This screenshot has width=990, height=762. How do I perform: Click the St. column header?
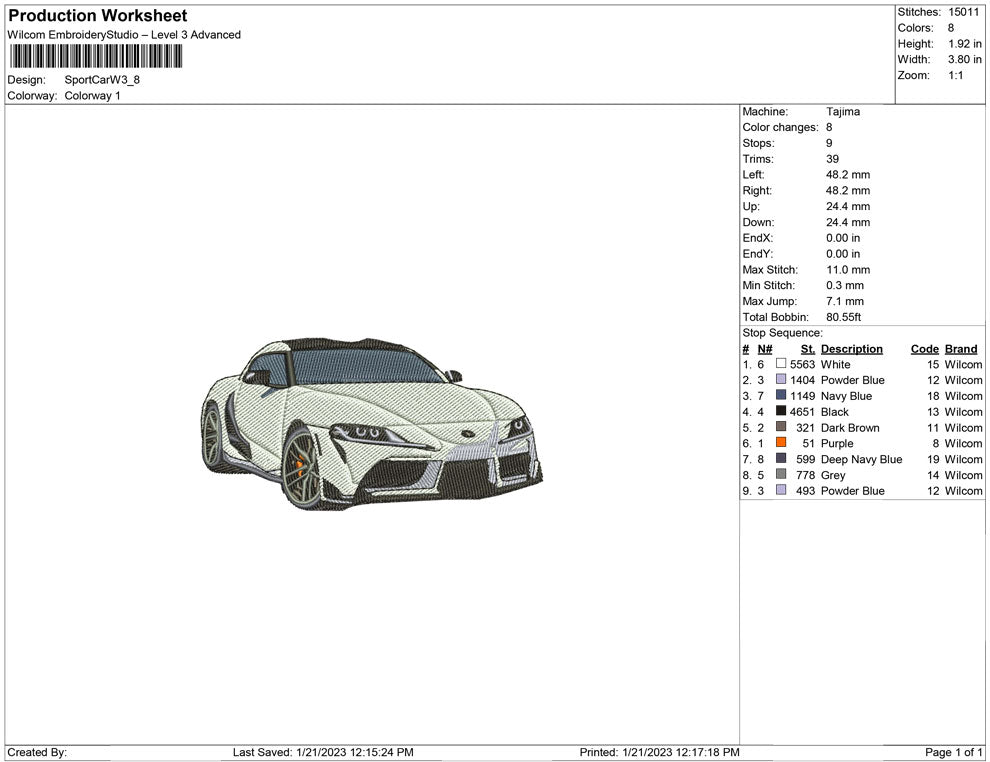tap(807, 349)
